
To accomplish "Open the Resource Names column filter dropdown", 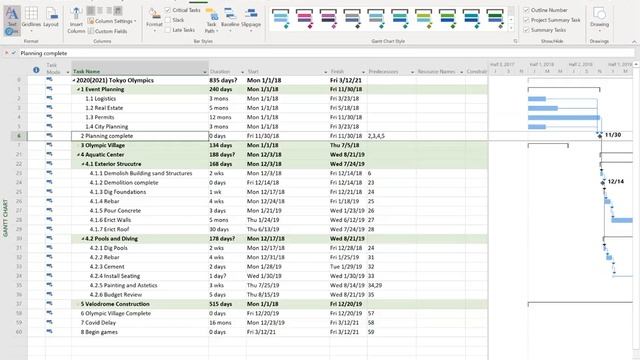I will [461, 72].
